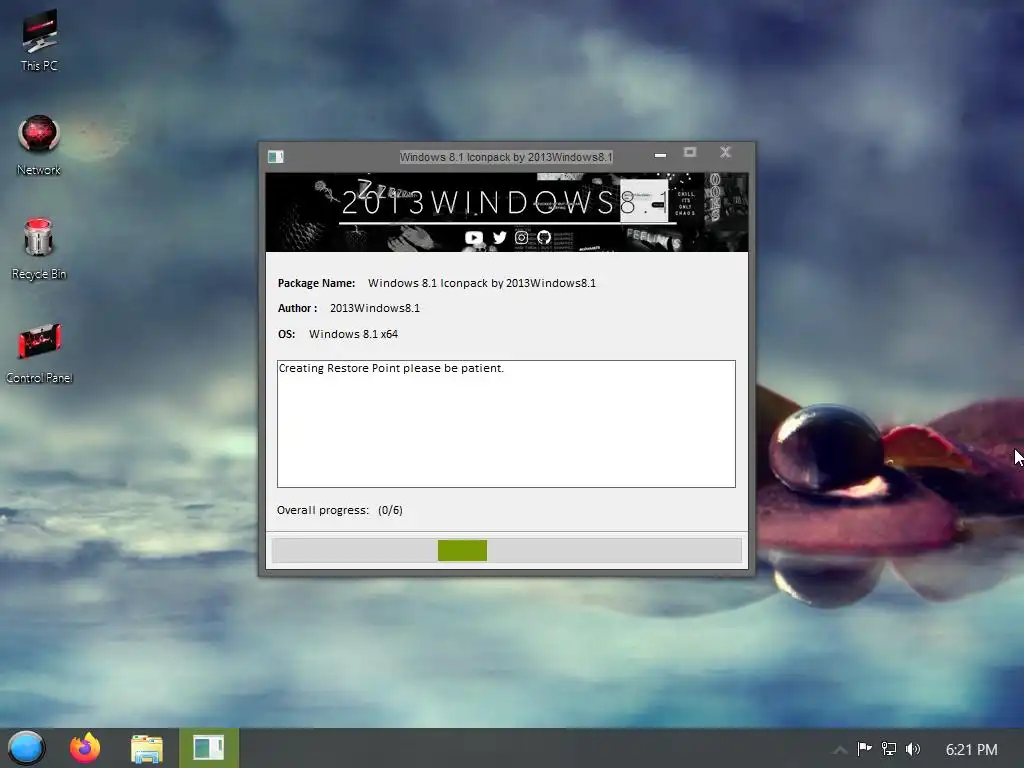This screenshot has height=768, width=1024.
Task: Show hidden tray icons chevron
Action: pos(840,750)
